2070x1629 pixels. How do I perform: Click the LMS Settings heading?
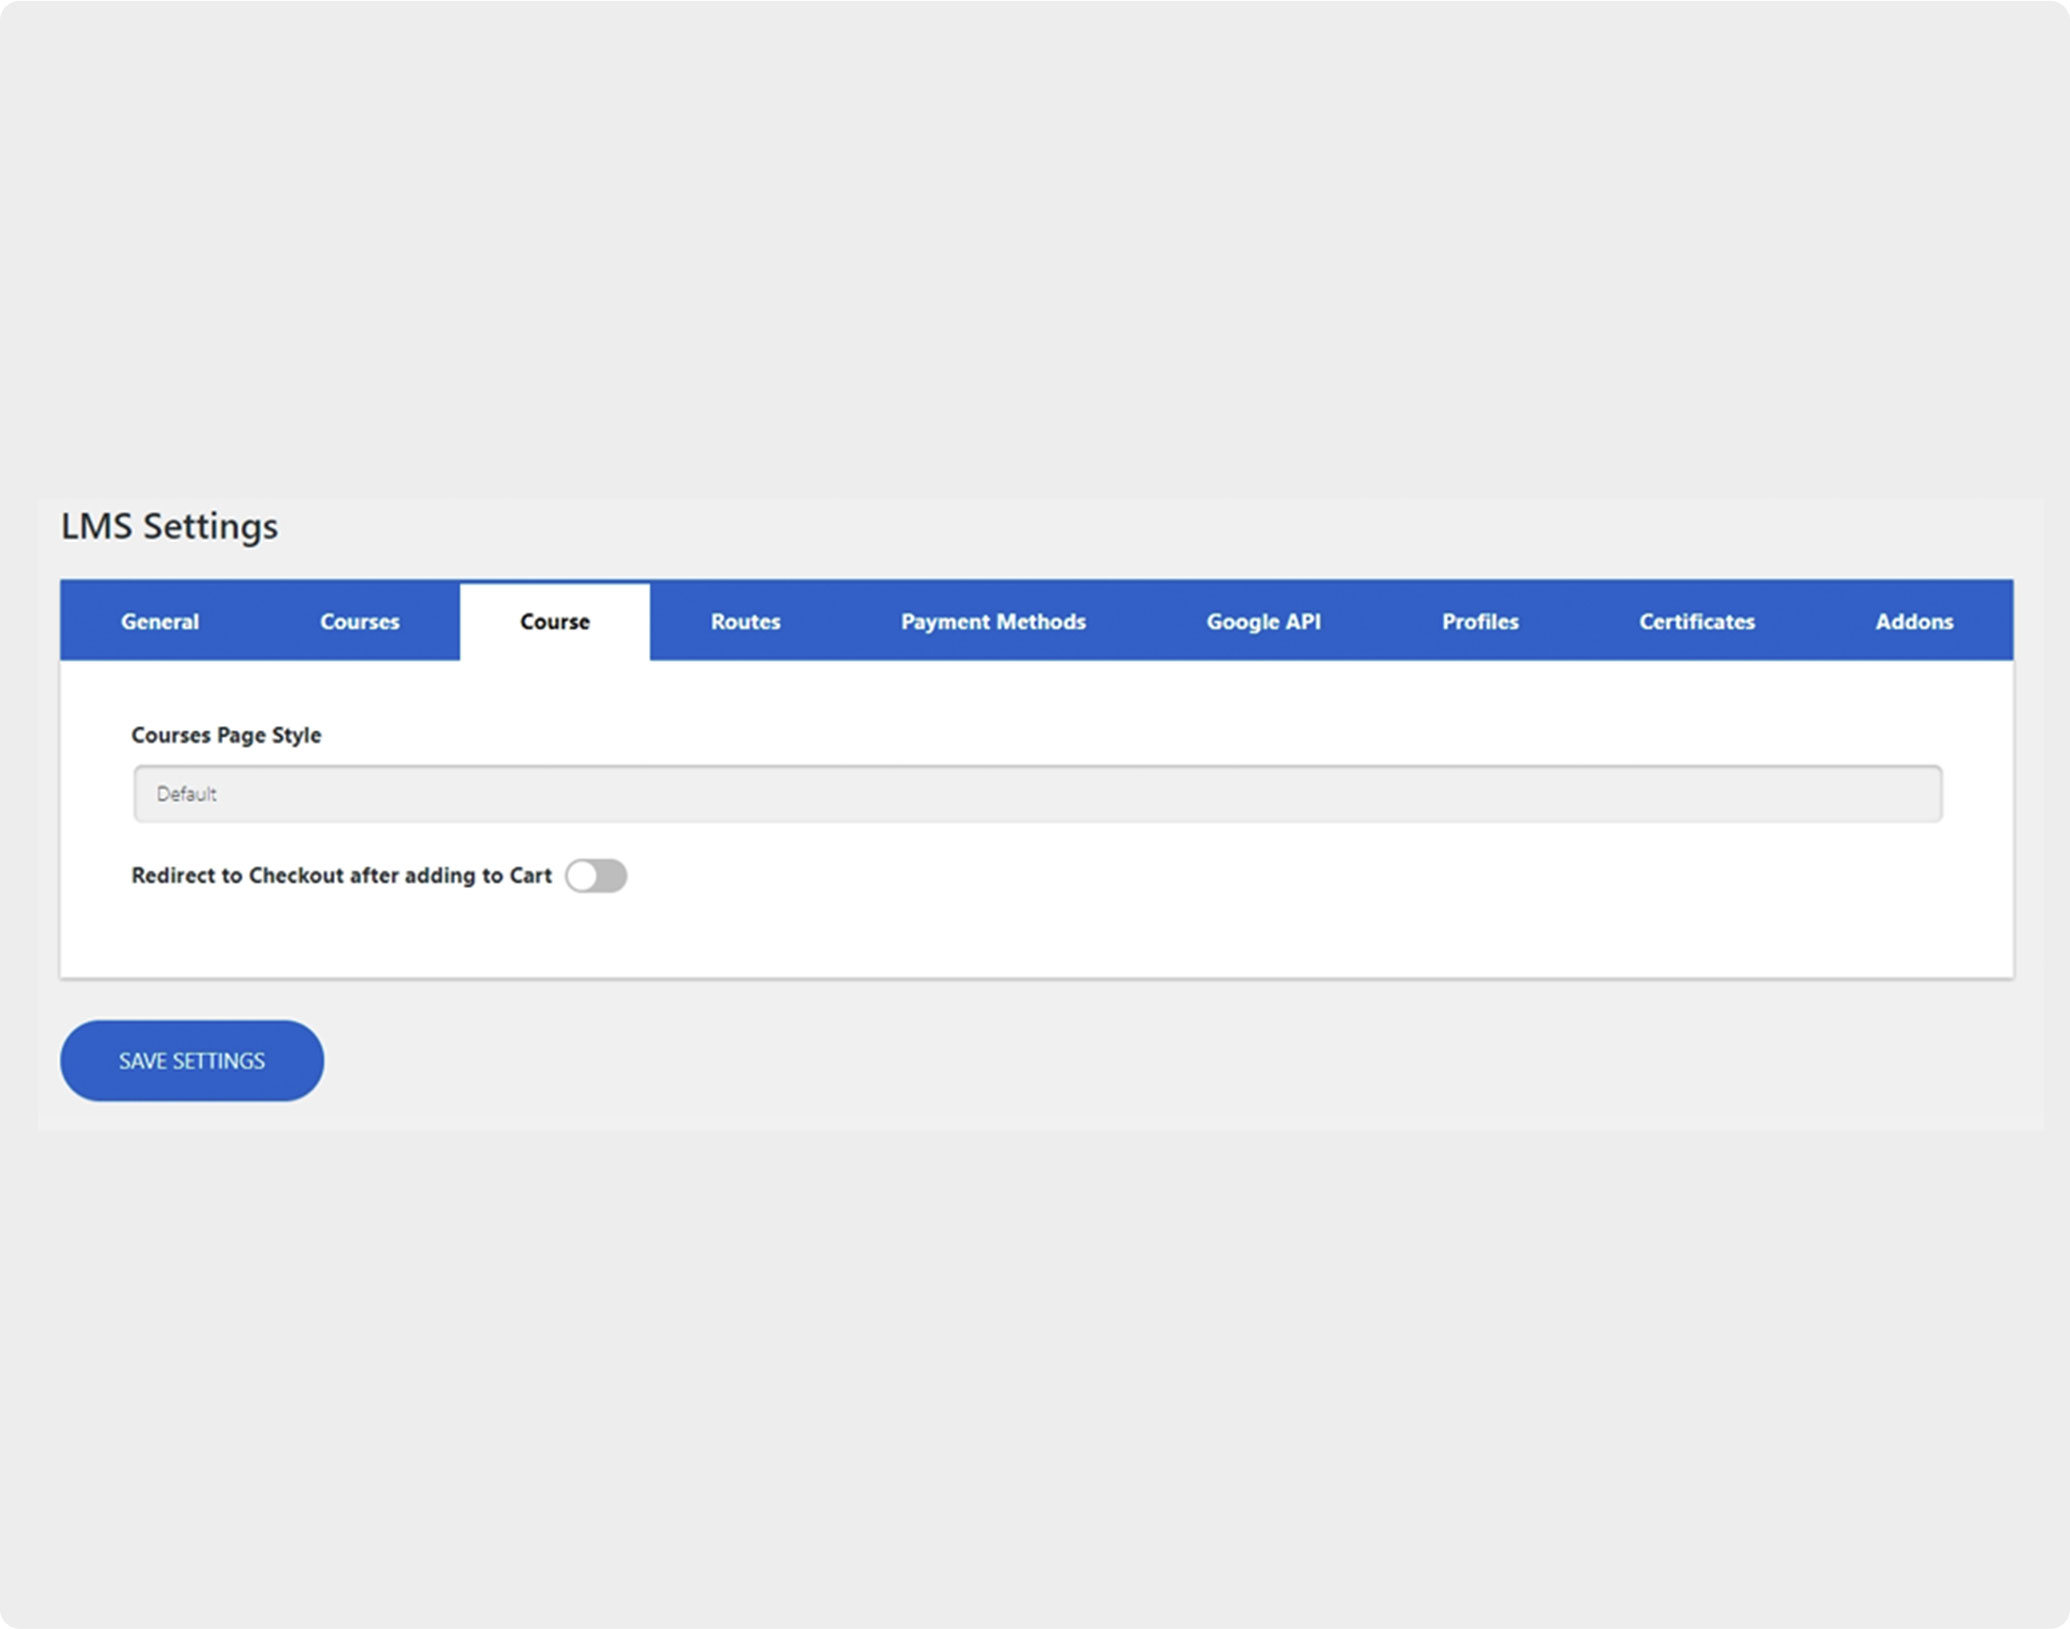169,526
